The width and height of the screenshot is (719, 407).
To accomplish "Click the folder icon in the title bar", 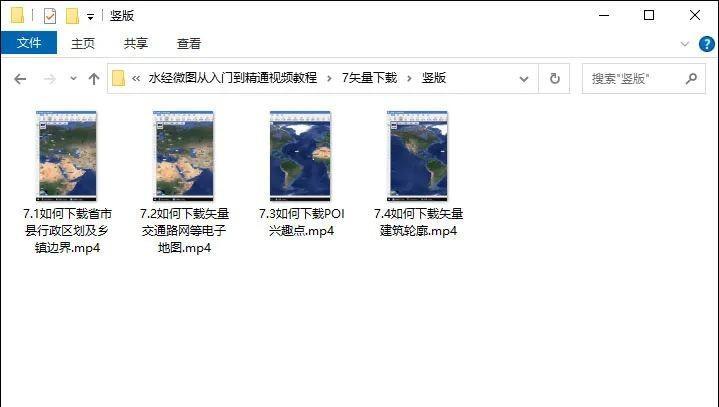I will (17, 15).
